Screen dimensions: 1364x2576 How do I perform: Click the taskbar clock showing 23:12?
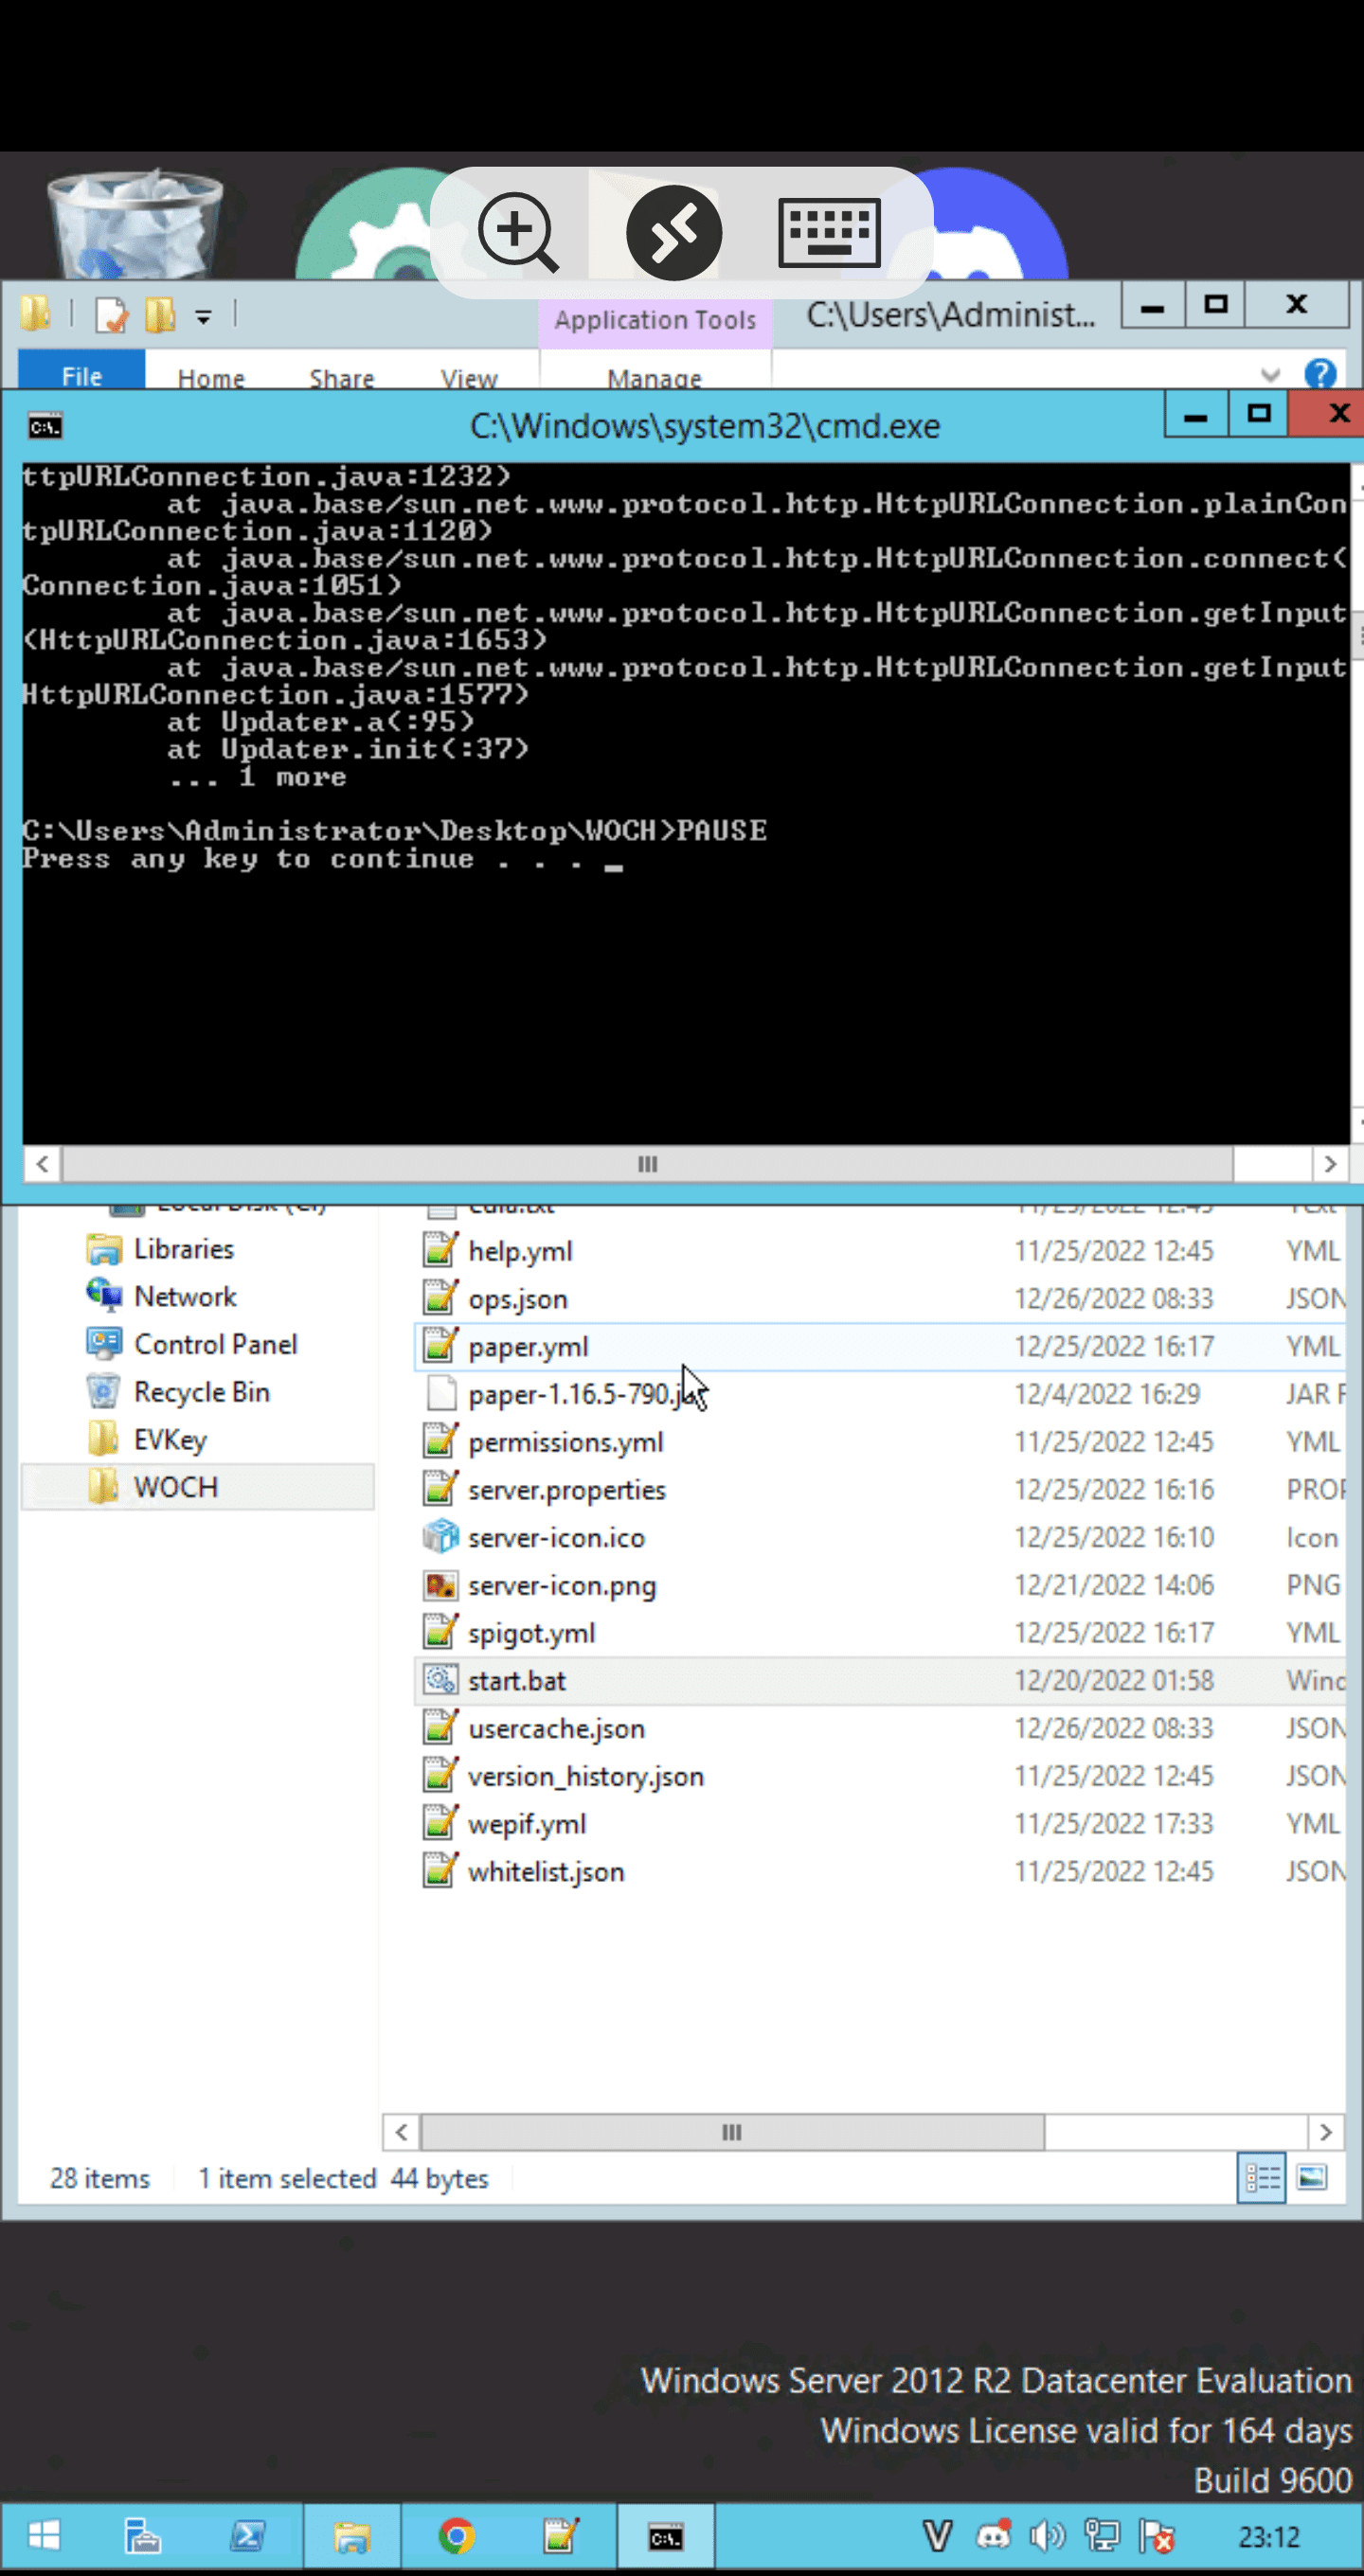pyautogui.click(x=1269, y=2536)
